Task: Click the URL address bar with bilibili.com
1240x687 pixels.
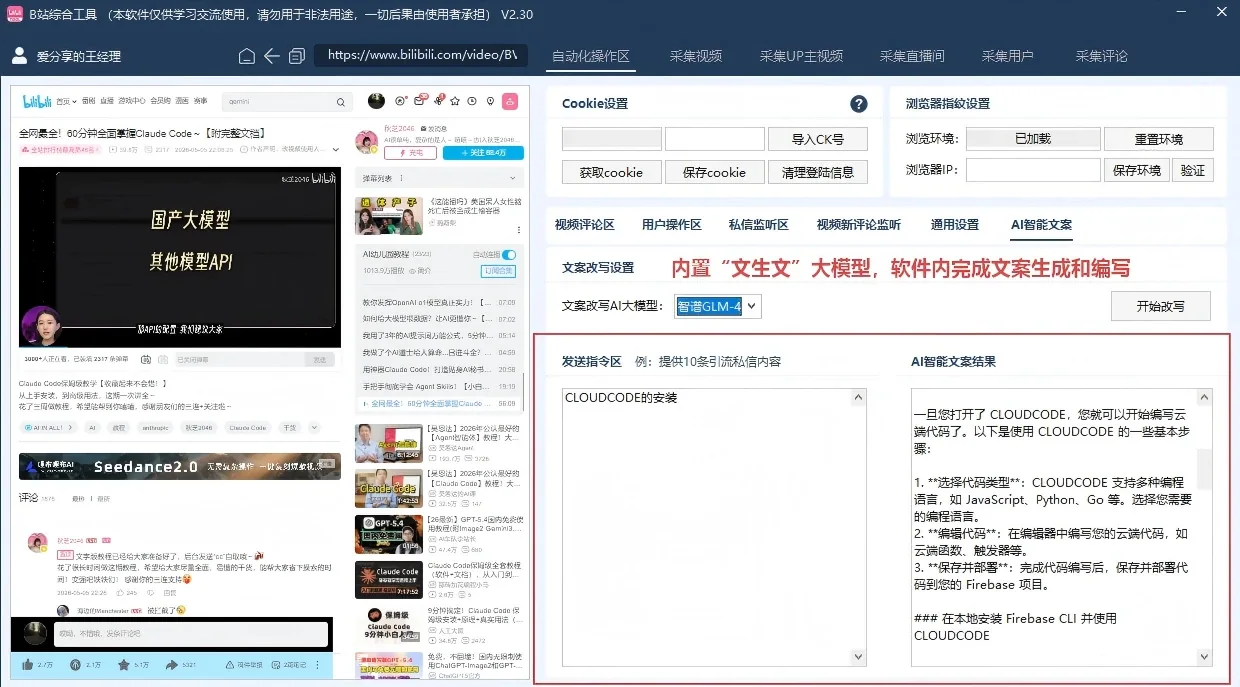Action: (x=422, y=56)
